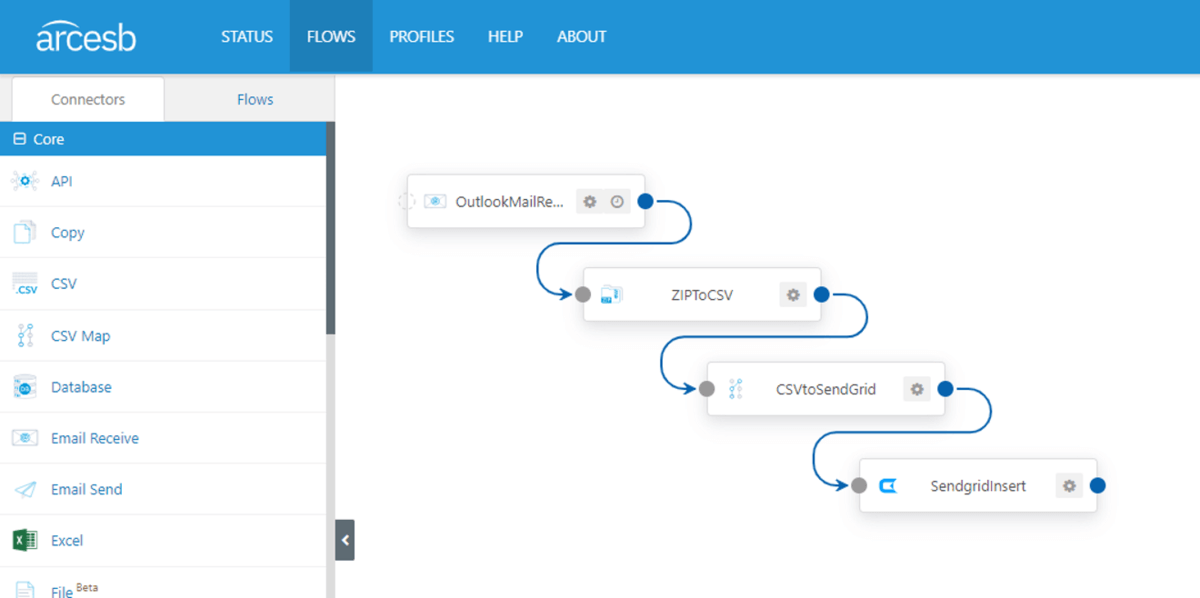Open the ABOUT page
Viewport: 1200px width, 598px height.
coord(581,37)
